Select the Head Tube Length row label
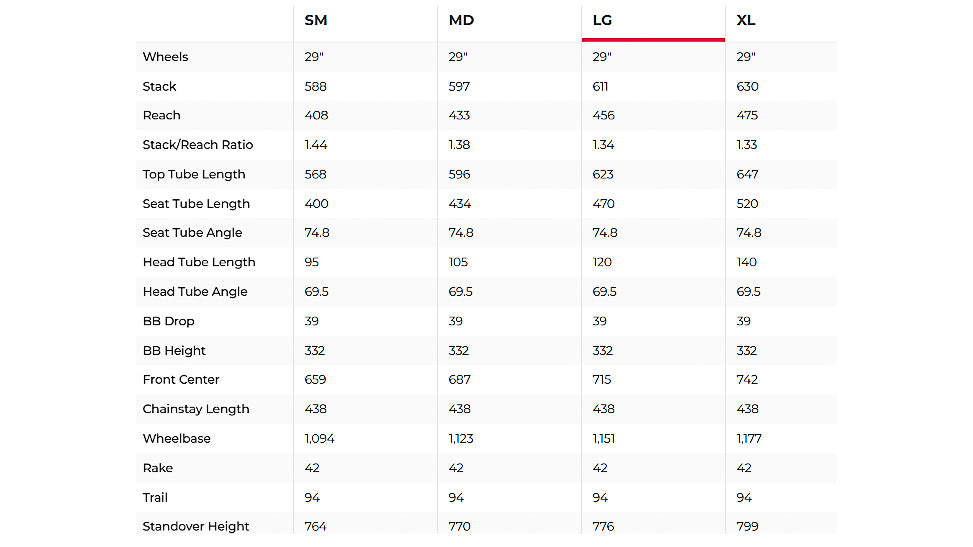Screen dimensions: 973x547 click(199, 262)
